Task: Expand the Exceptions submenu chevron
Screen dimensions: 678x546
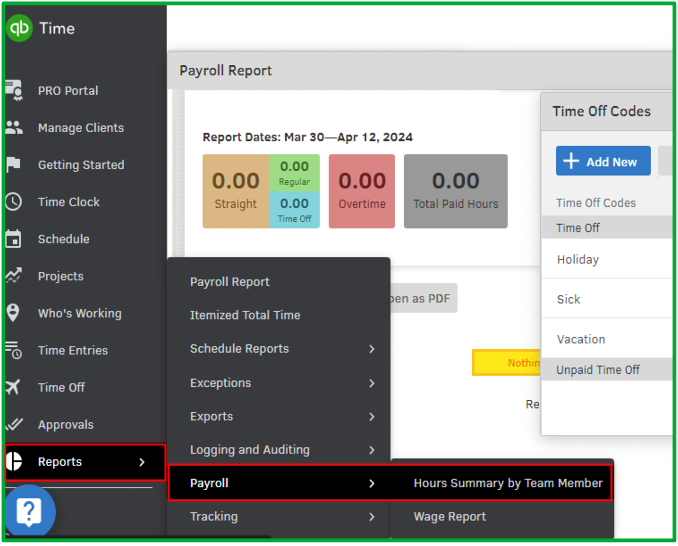Action: [x=371, y=383]
